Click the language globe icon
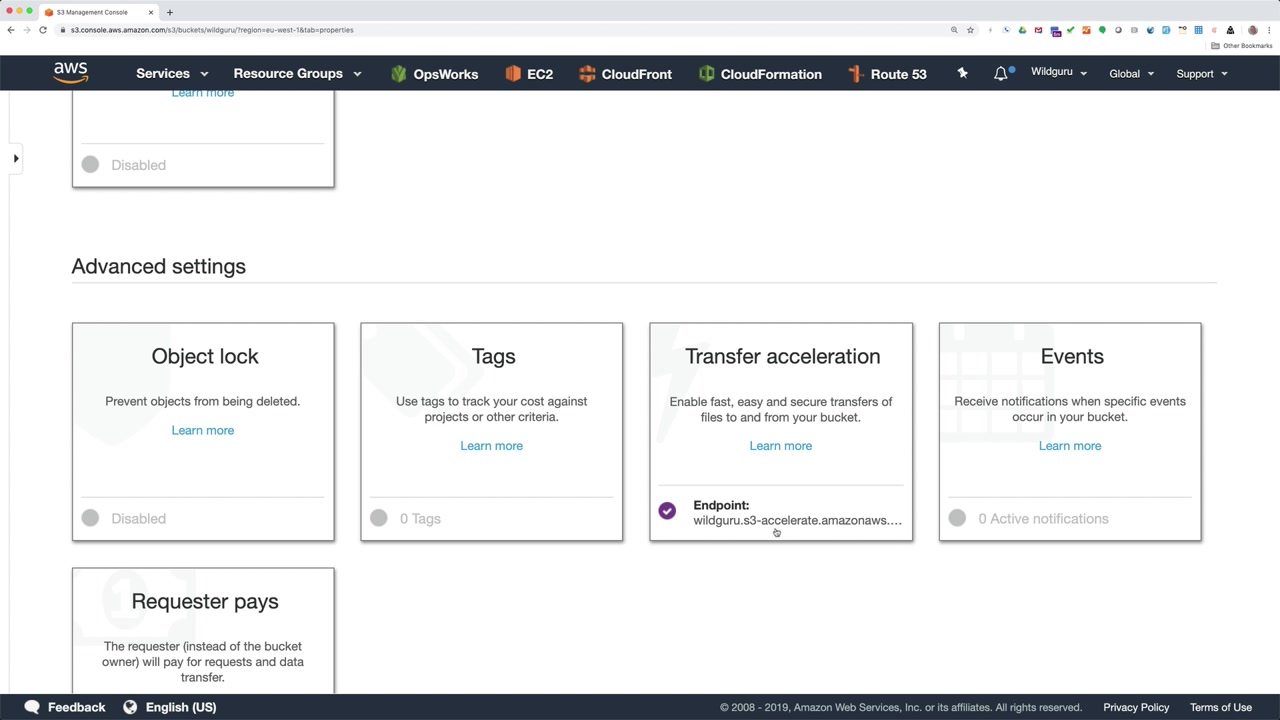Viewport: 1280px width, 720px height. pos(130,707)
